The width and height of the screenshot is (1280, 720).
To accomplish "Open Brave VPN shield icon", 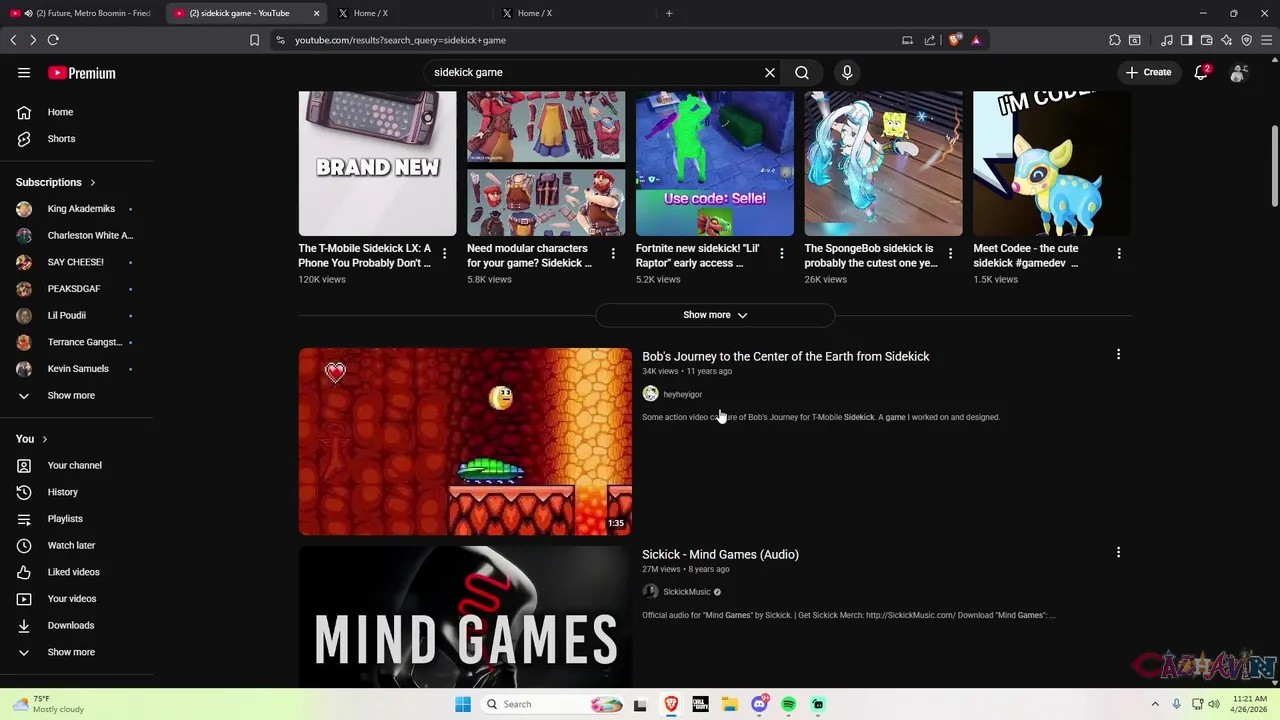I will pyautogui.click(x=1246, y=40).
